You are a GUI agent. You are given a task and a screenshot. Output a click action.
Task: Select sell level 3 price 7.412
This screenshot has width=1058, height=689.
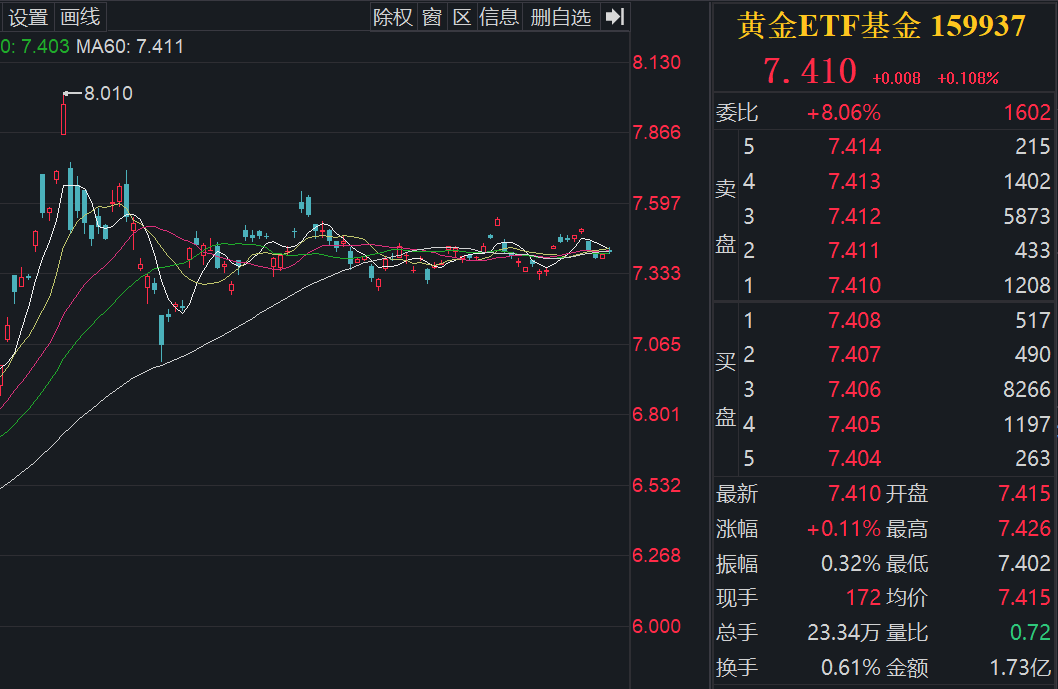point(854,216)
